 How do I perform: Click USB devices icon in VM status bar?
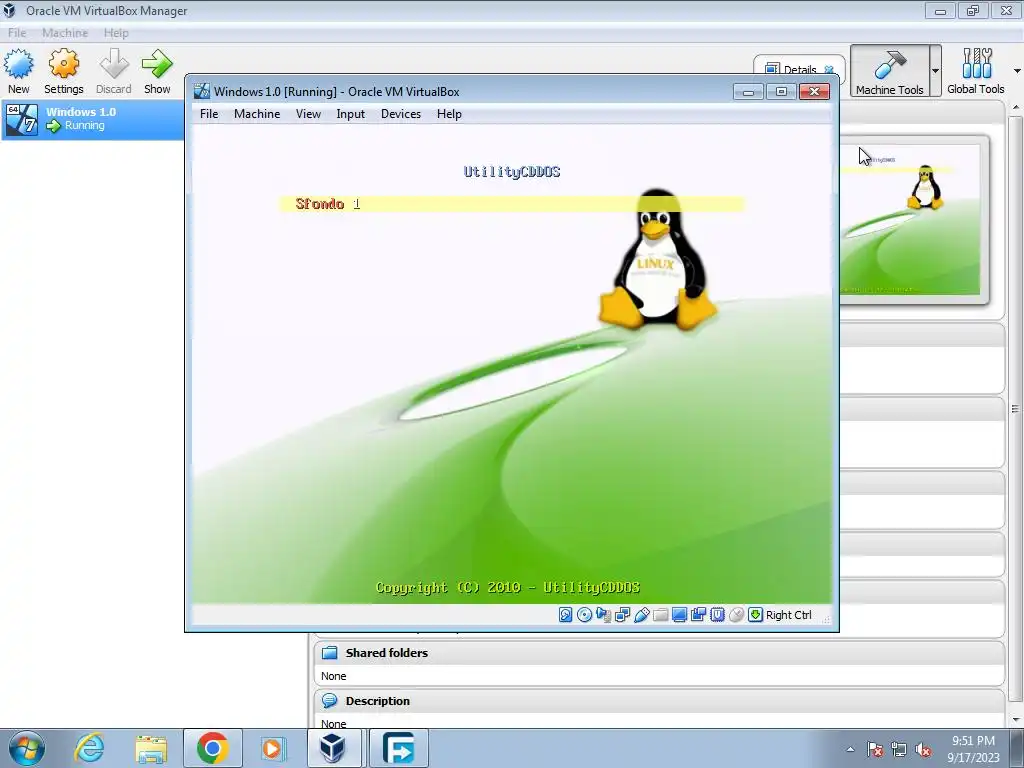(641, 615)
